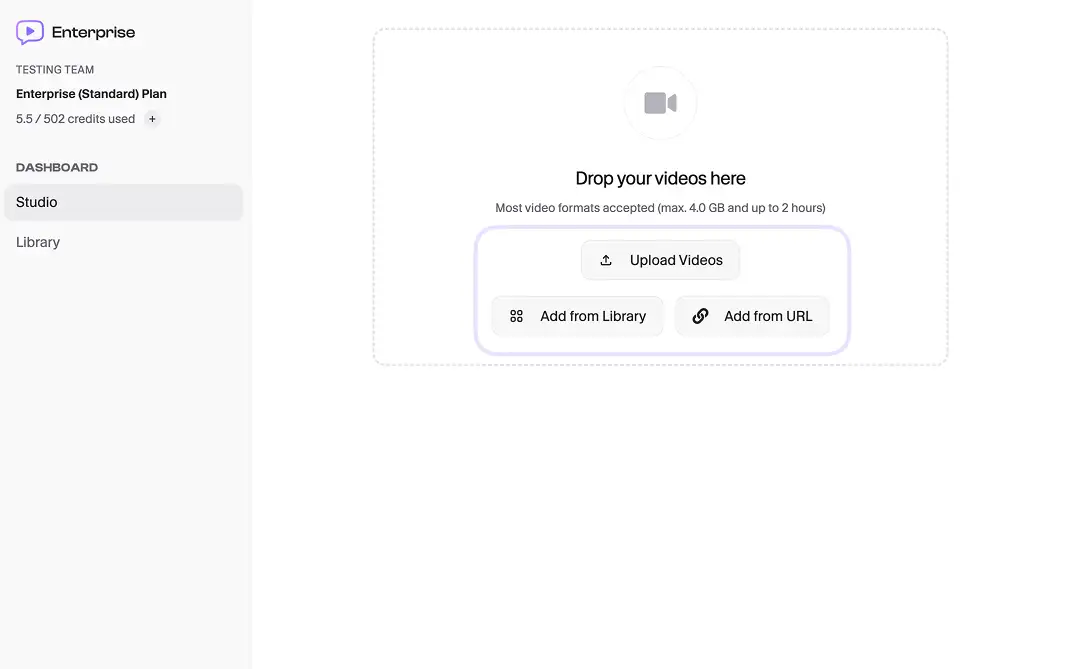This screenshot has height=669, width=1065.
Task: Click the grid icon beside Add from Library
Action: [x=516, y=315]
